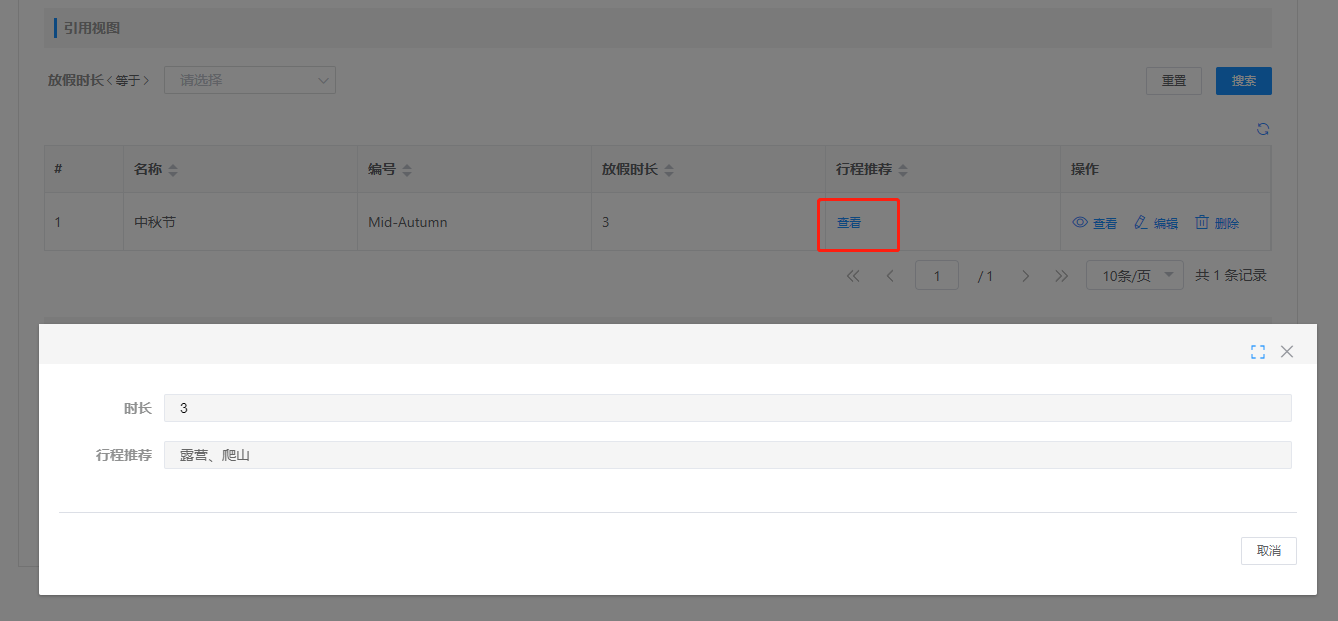Sort the table by 编号 column

pos(407,170)
